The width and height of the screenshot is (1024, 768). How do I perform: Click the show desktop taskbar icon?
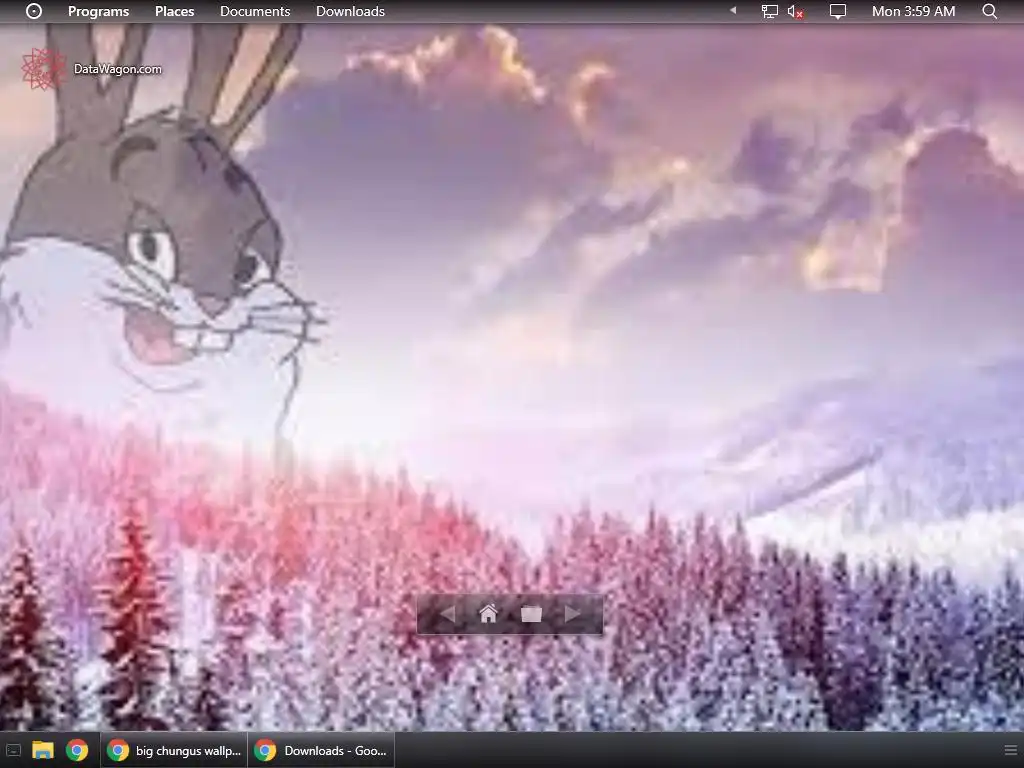pos(13,750)
